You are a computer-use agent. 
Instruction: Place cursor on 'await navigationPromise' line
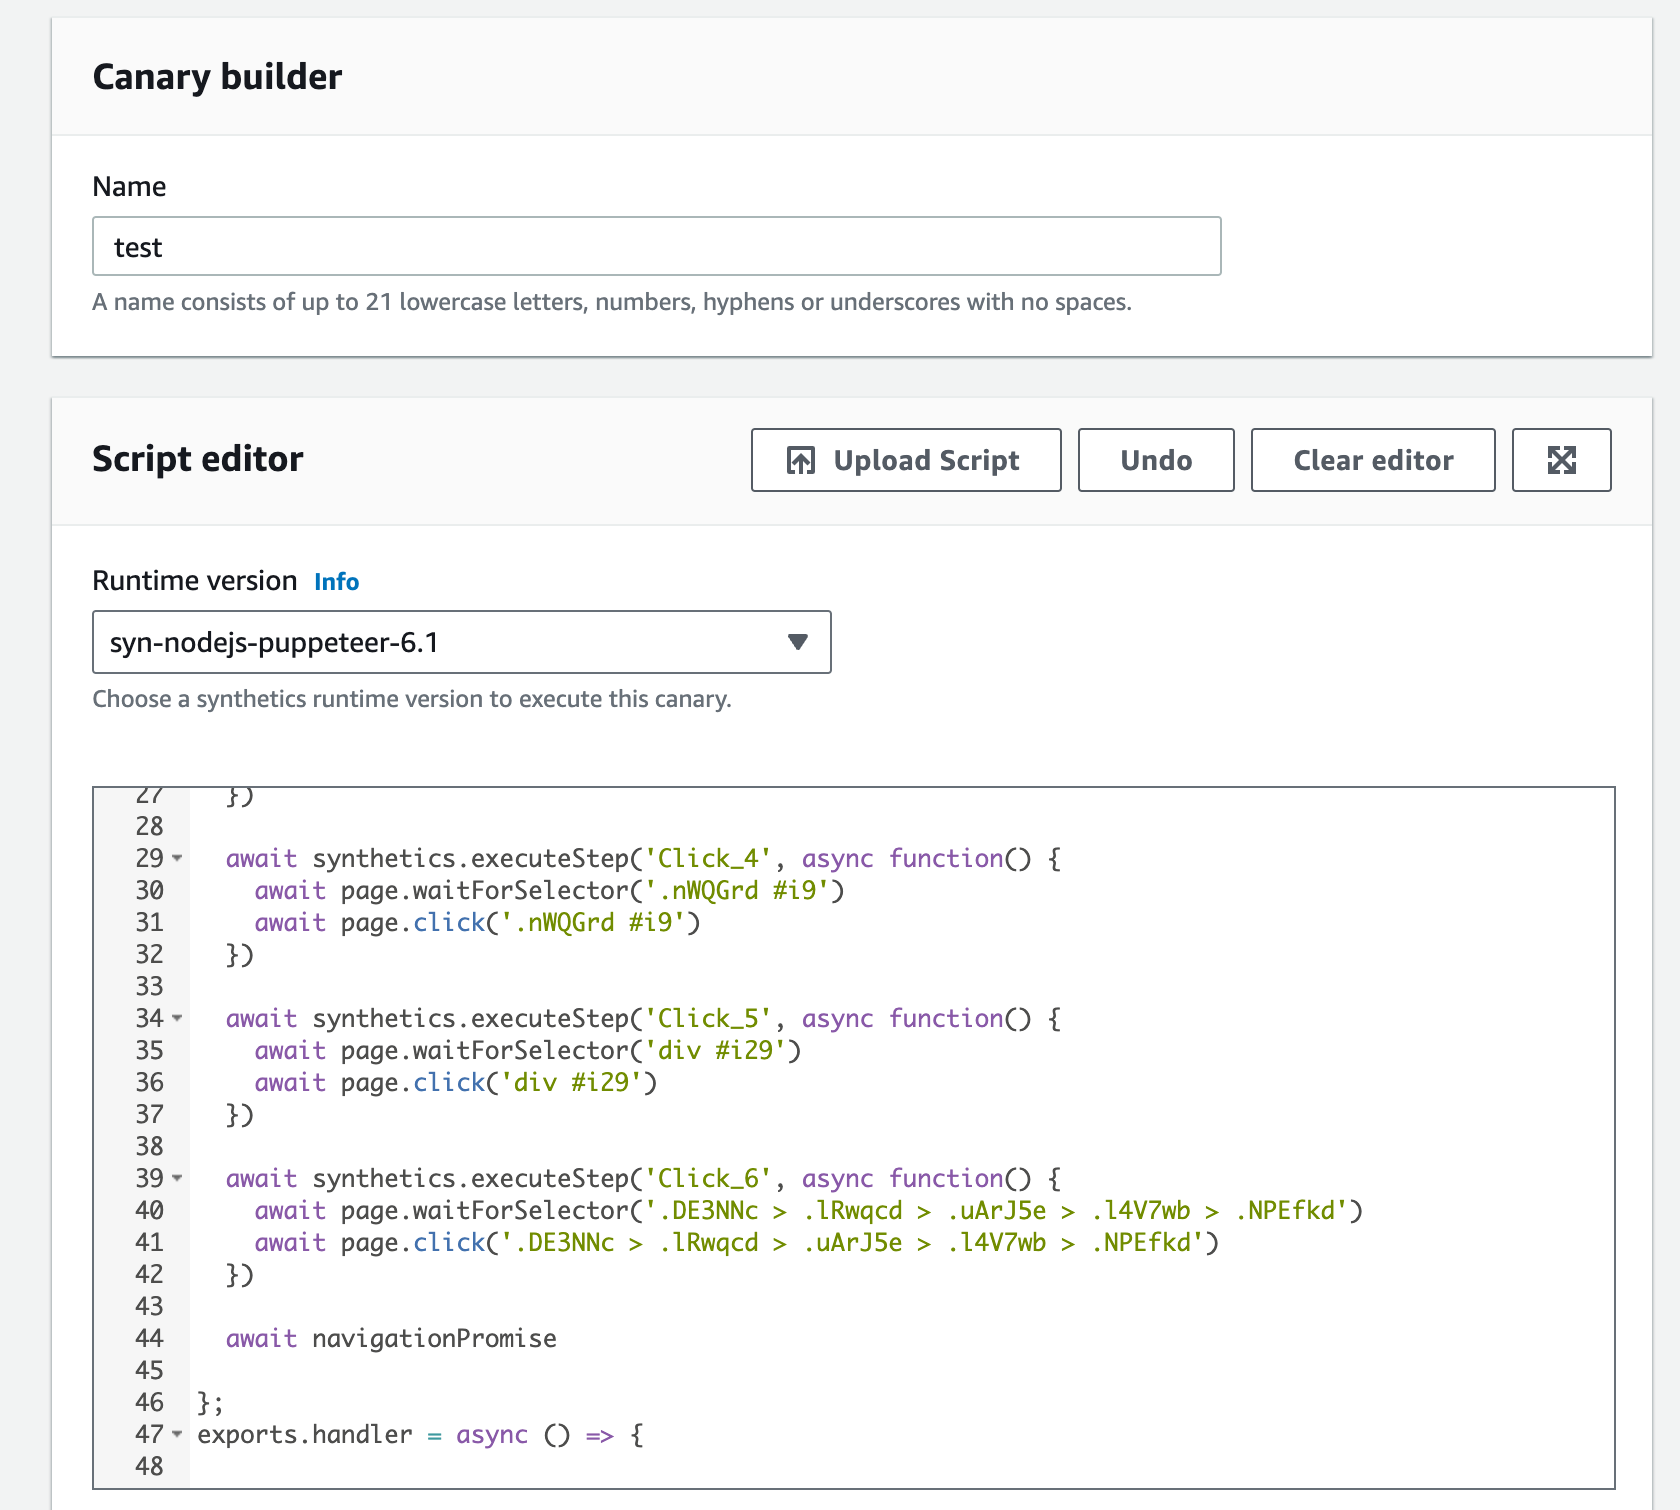coord(391,1338)
